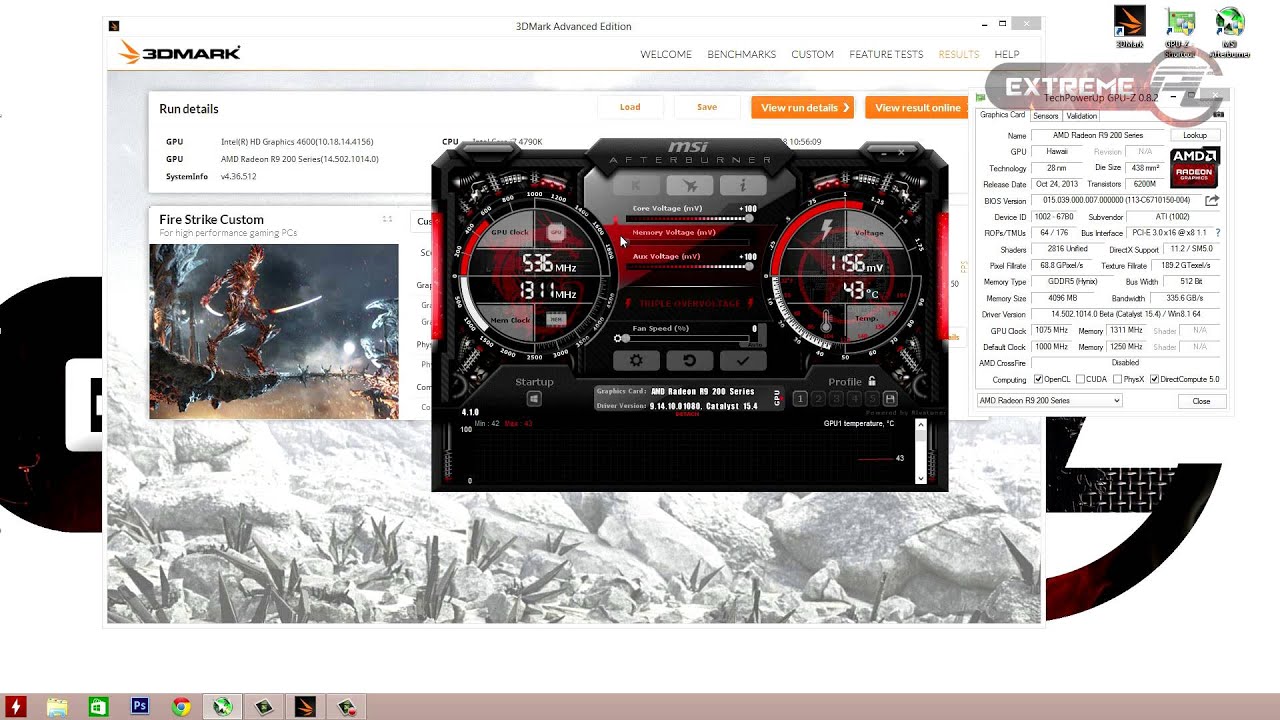Image resolution: width=1280 pixels, height=720 pixels.
Task: Open File Explorer folder from taskbar
Action: coord(57,707)
